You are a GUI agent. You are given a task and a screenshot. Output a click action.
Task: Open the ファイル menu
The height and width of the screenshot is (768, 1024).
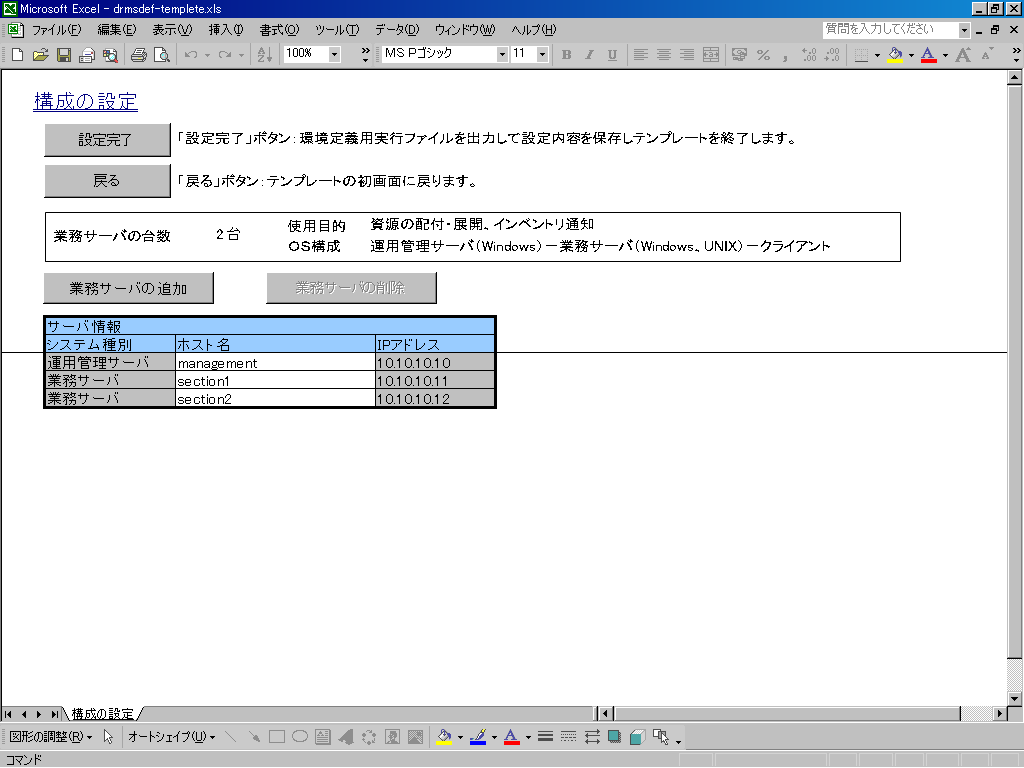click(56, 30)
